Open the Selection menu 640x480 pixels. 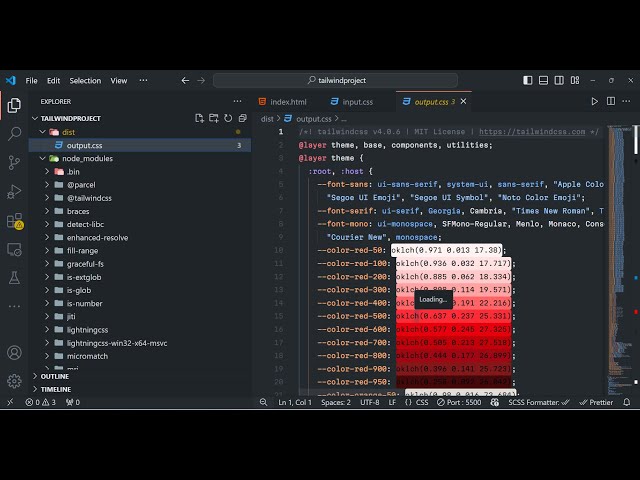pos(85,81)
